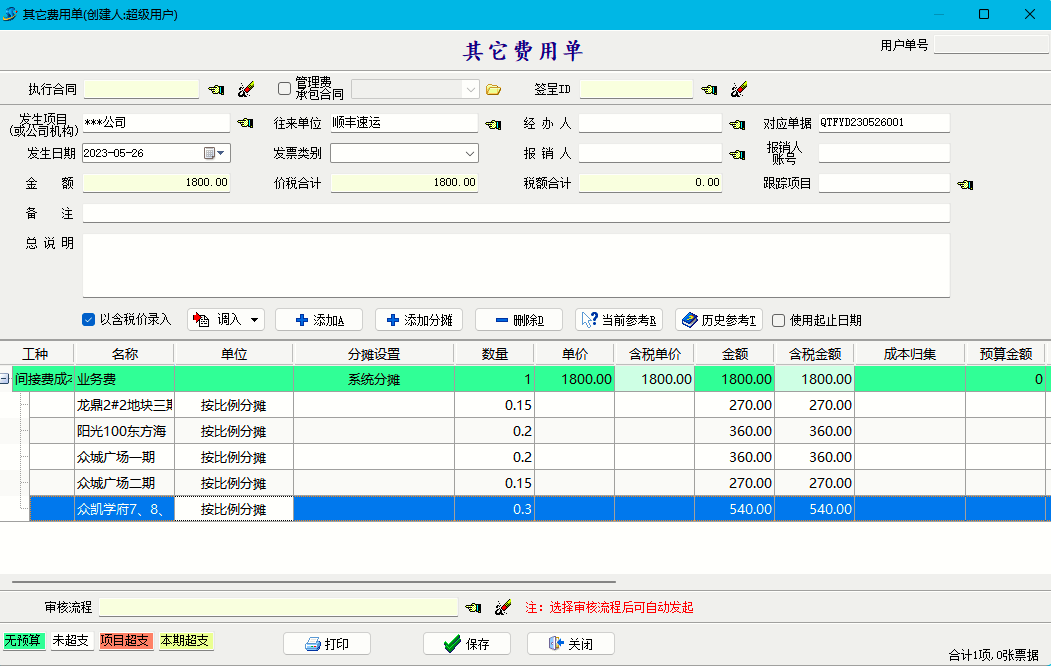Image resolution: width=1051 pixels, height=666 pixels.
Task: Click the lookup hand icon beside 执行合同
Action: [x=216, y=90]
